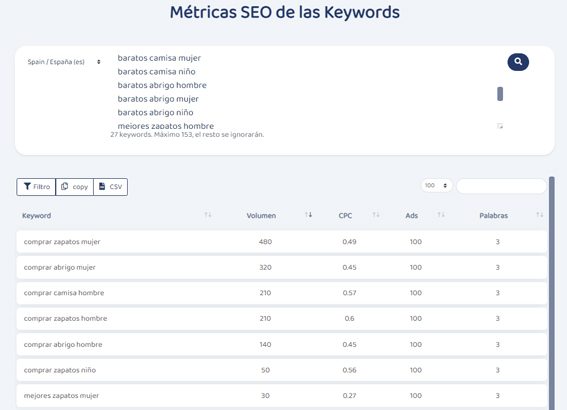Open the Spain / España (es) country selector
The image size is (567, 410).
pyautogui.click(x=64, y=62)
